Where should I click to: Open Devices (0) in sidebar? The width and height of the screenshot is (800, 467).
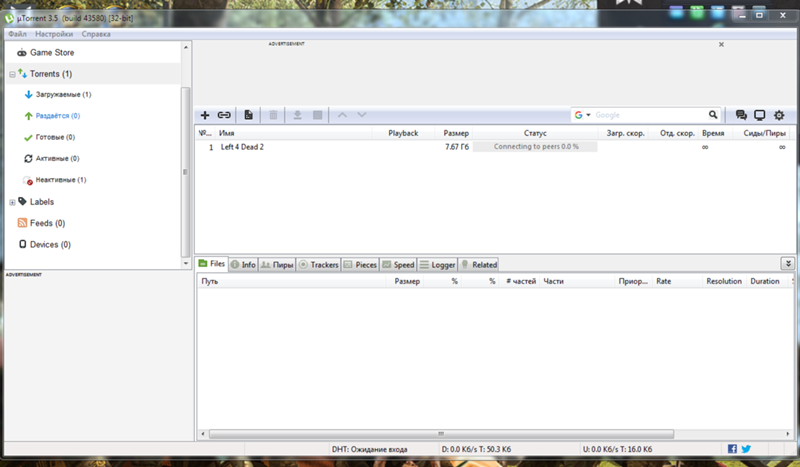coord(50,244)
